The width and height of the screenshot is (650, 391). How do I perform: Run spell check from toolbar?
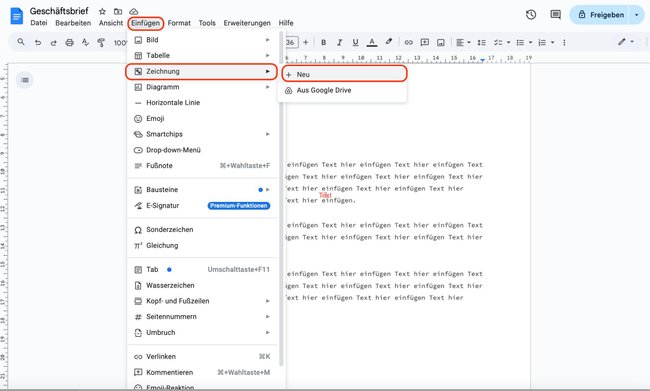[85, 42]
